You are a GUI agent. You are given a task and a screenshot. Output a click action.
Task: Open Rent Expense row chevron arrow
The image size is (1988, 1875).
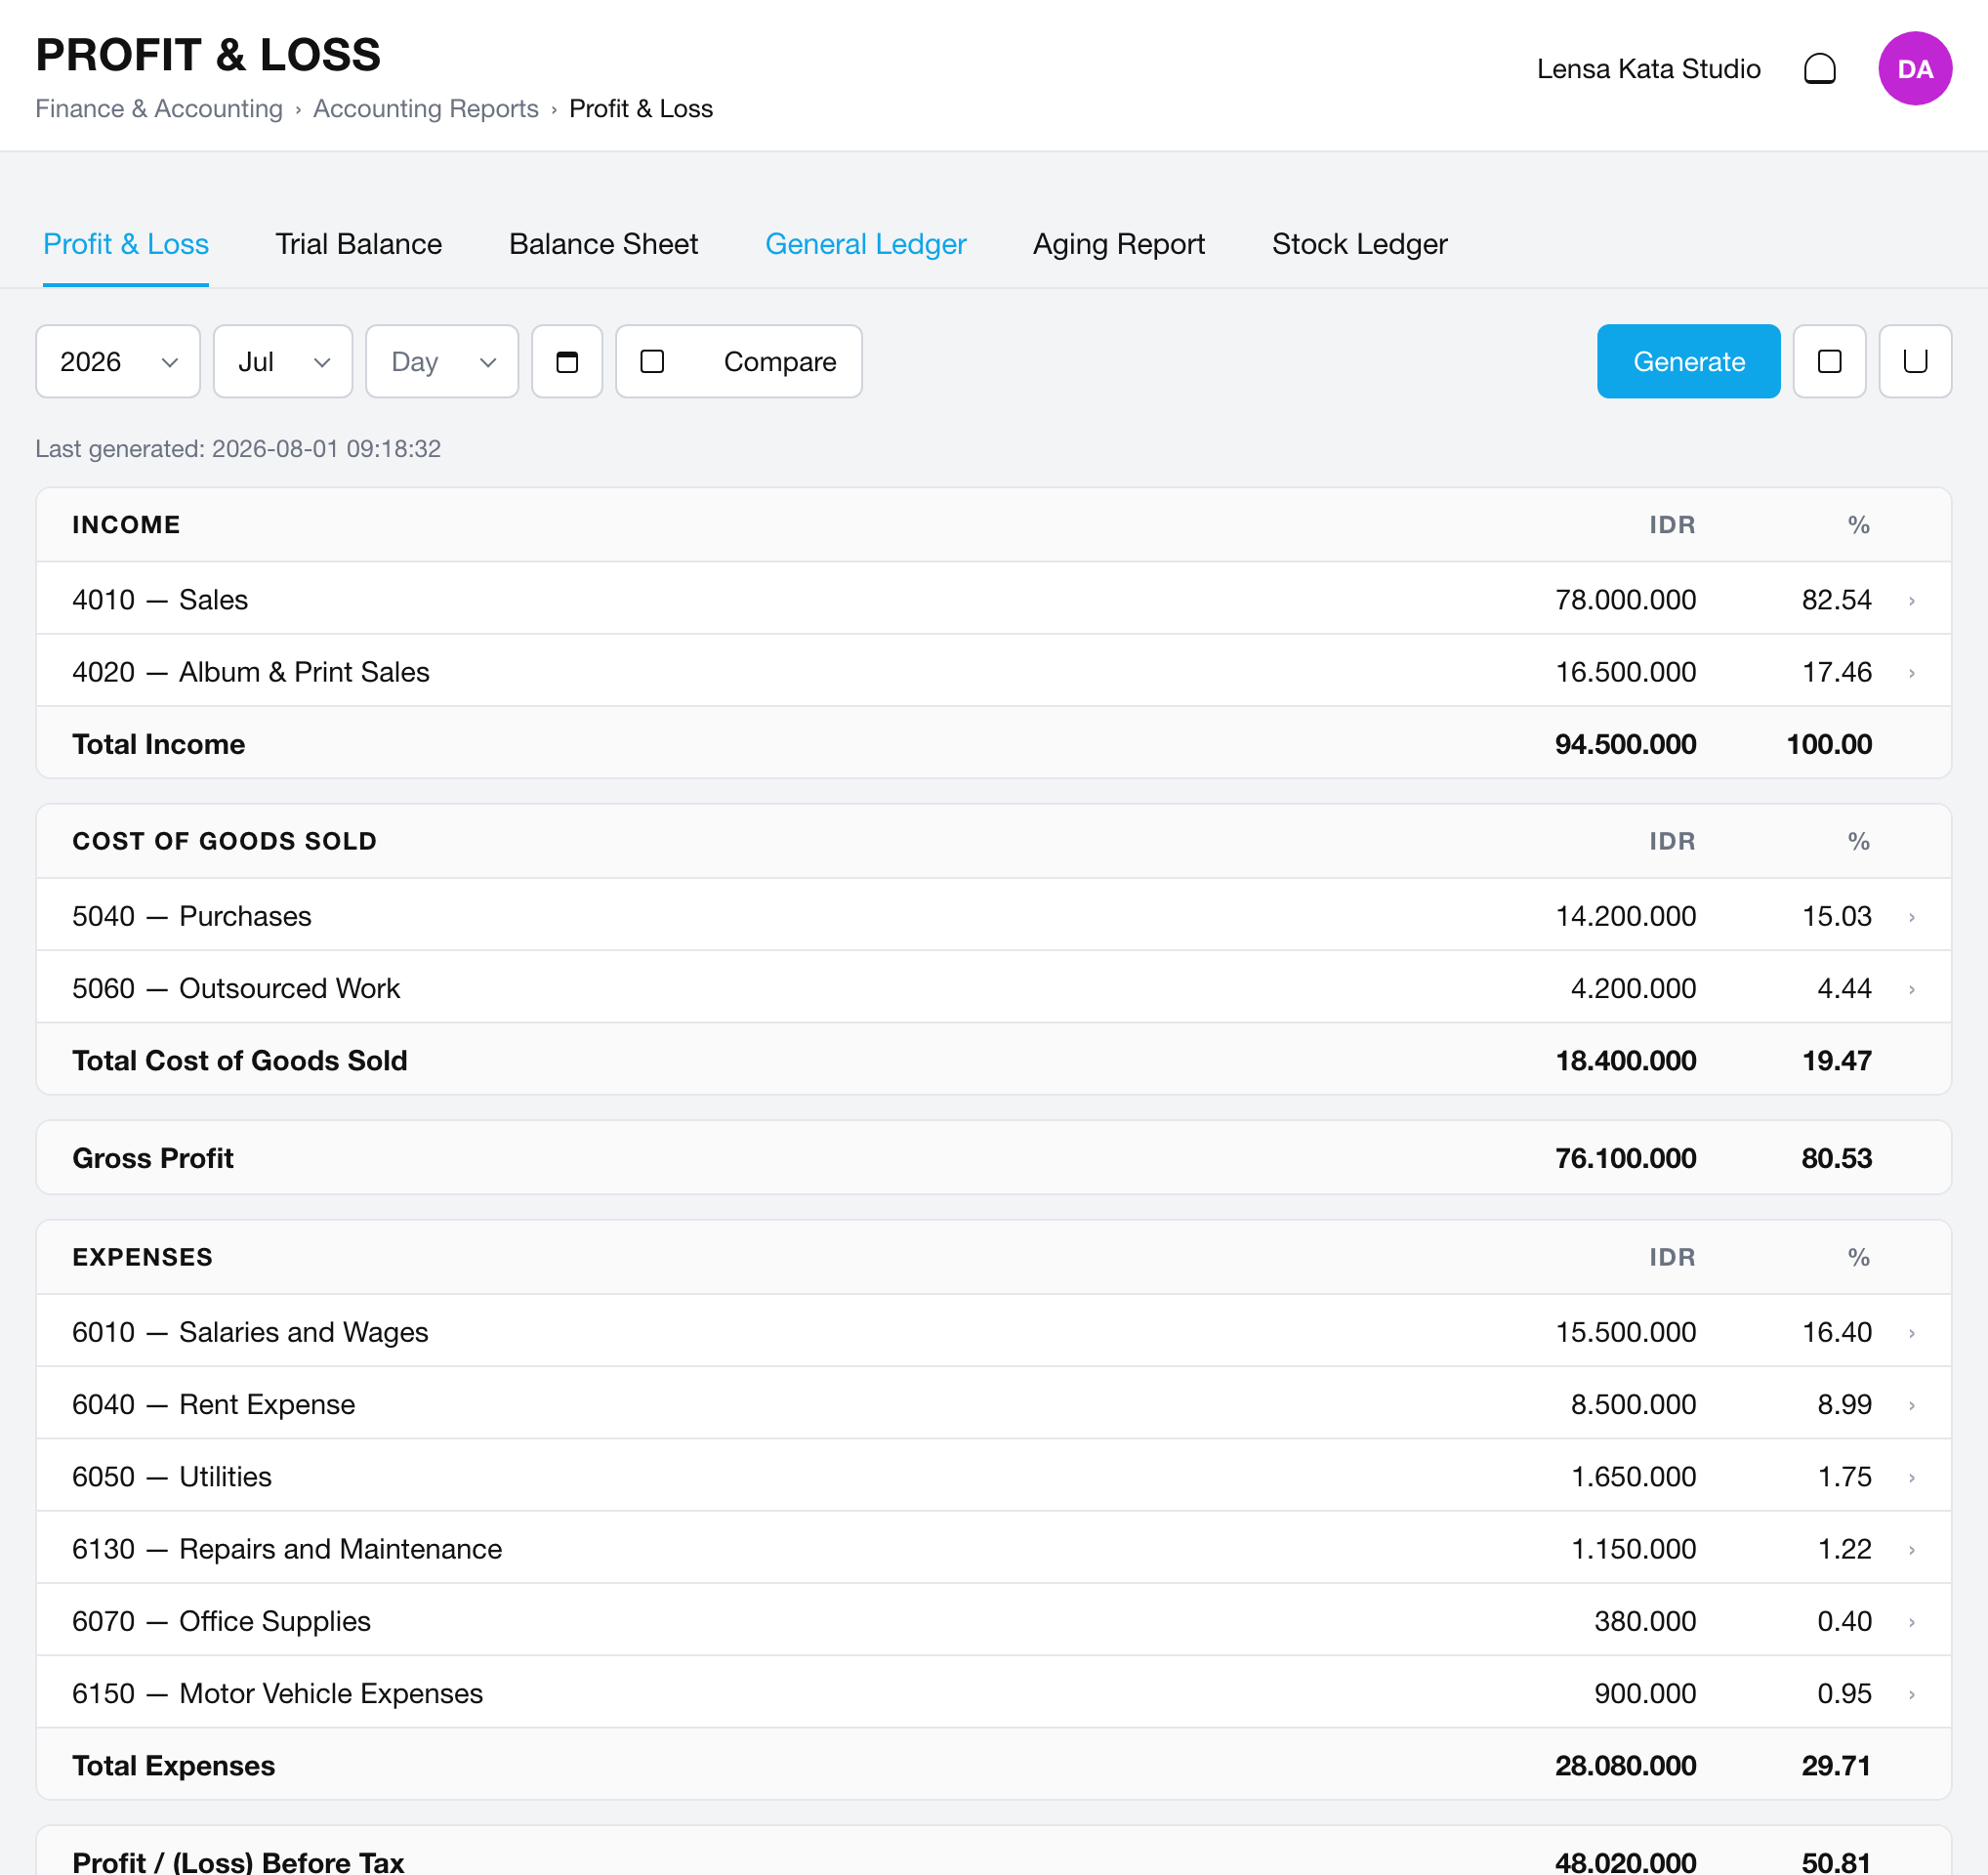(1911, 1405)
